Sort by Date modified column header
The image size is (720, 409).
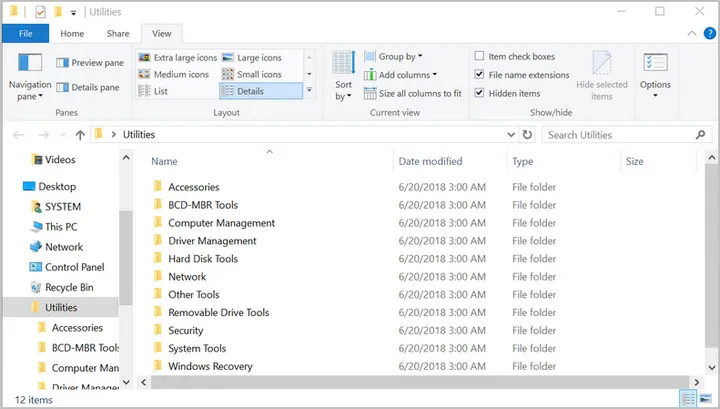point(430,161)
